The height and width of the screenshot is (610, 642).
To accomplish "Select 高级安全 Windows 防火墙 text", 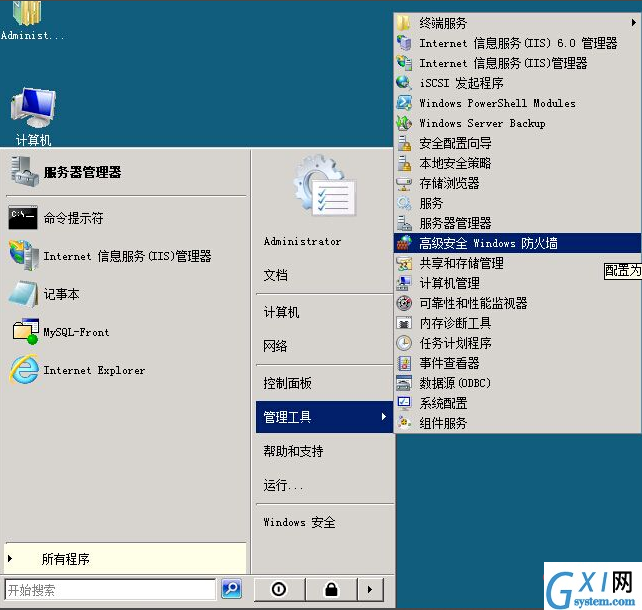I will [488, 243].
